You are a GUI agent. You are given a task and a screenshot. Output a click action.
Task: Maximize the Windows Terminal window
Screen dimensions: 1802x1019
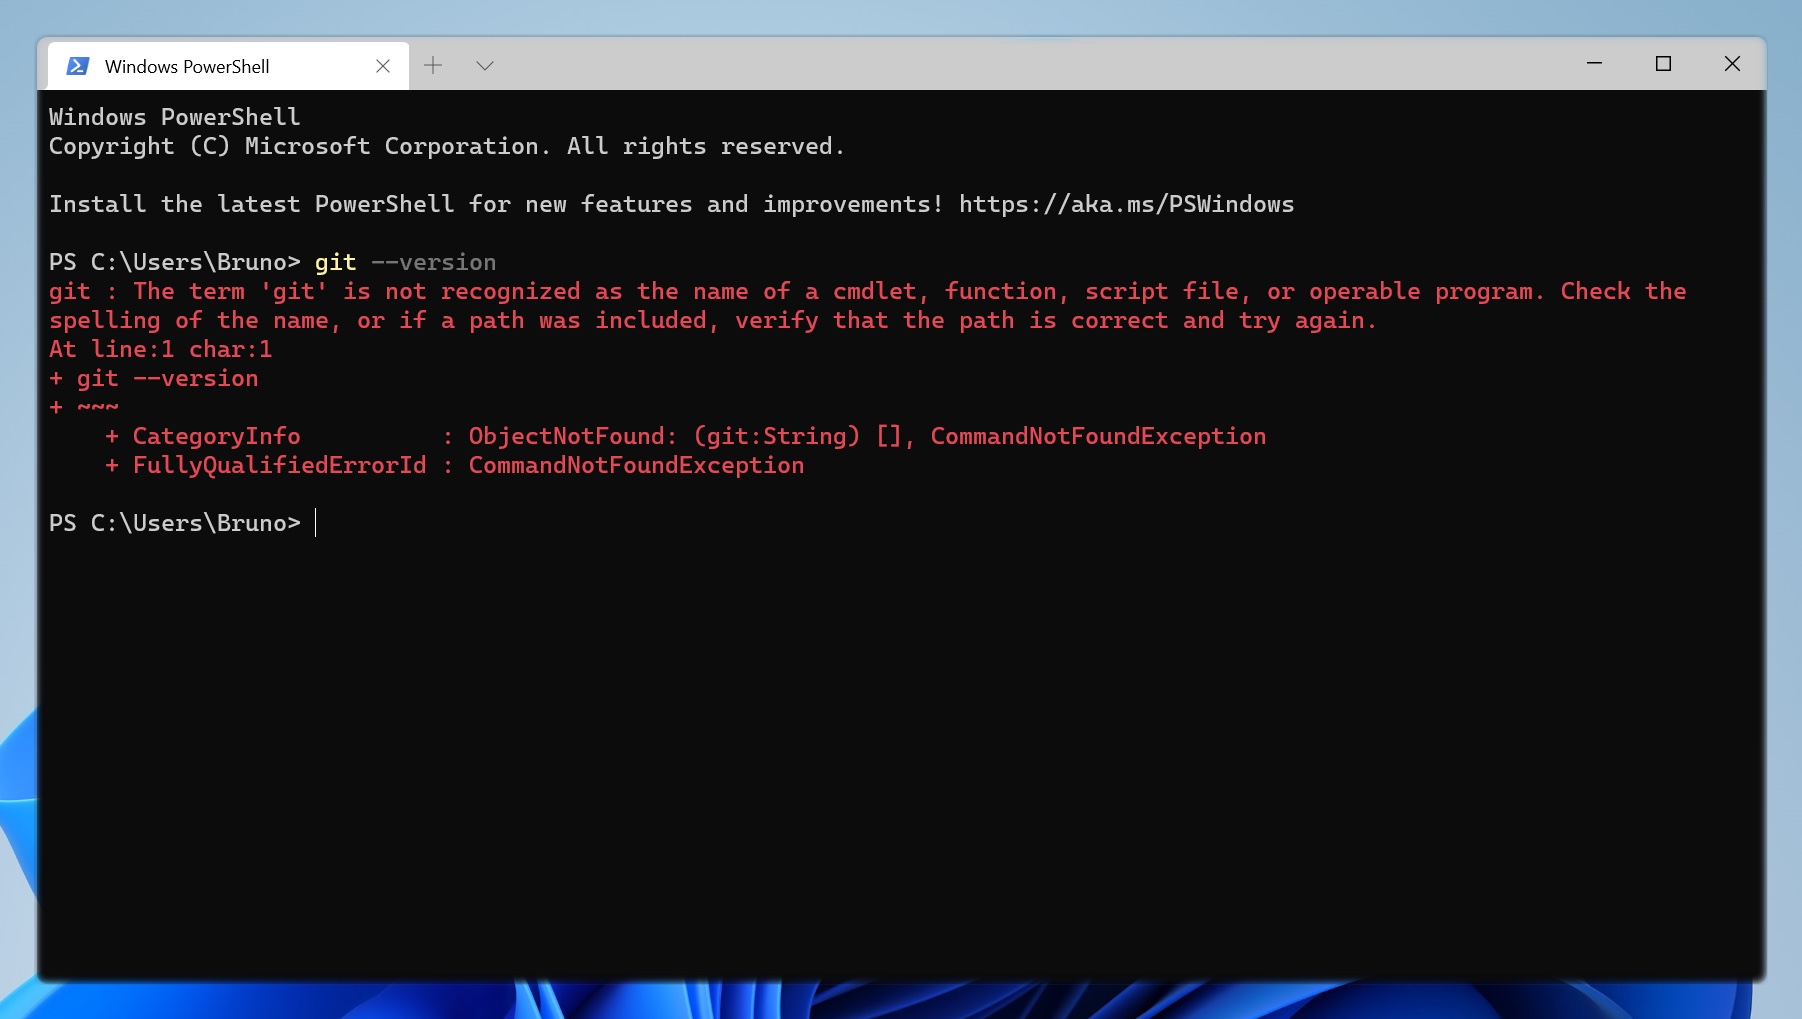1665,63
